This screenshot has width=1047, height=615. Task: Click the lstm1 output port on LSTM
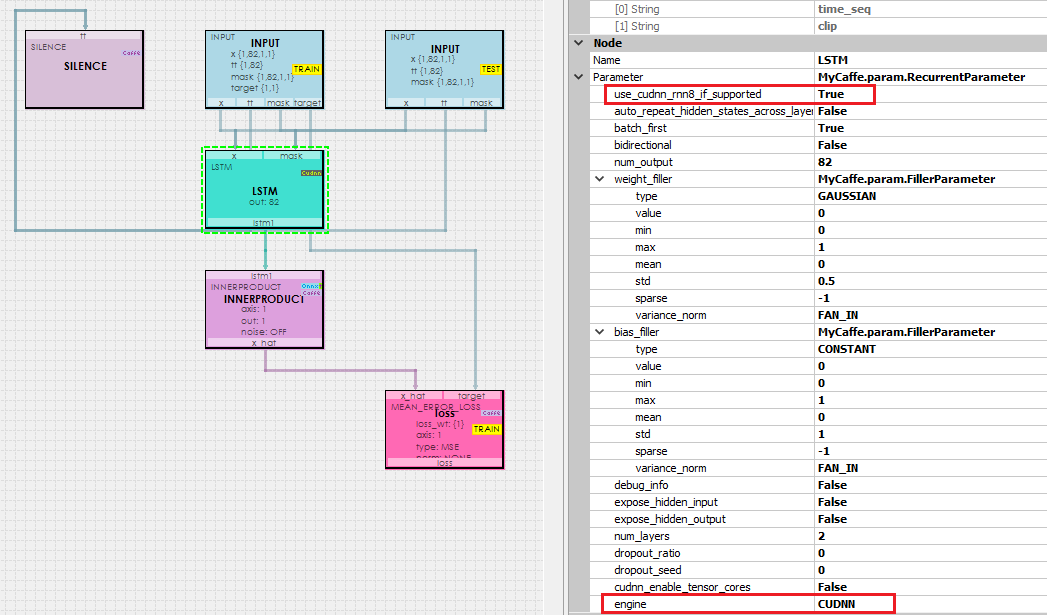(x=264, y=223)
